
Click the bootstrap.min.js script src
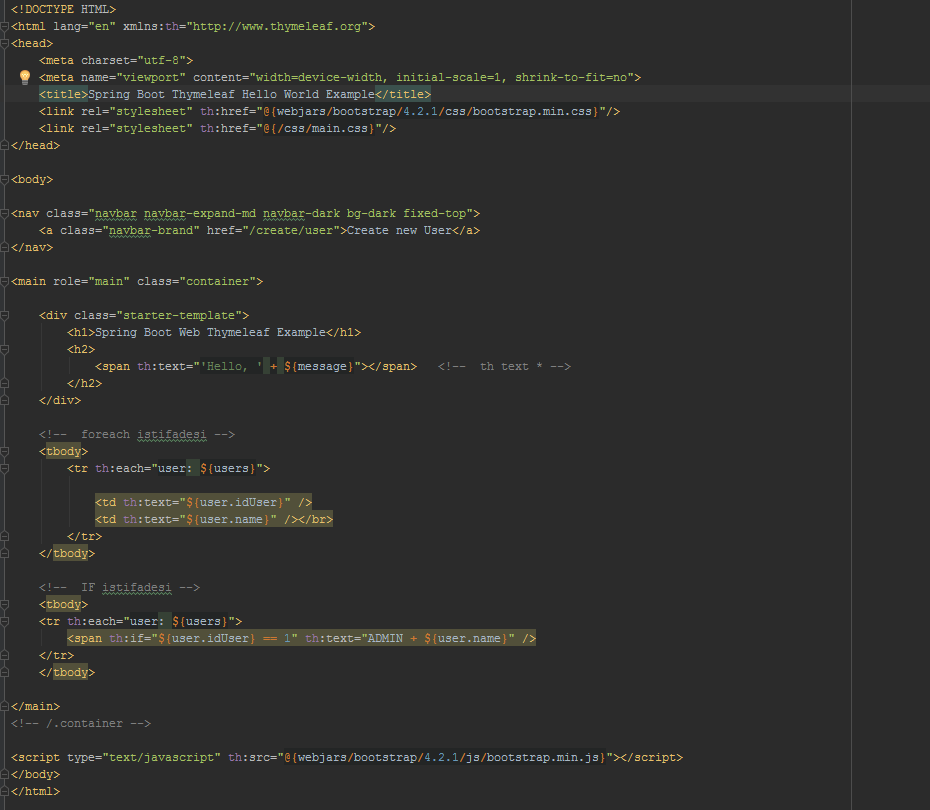point(445,758)
